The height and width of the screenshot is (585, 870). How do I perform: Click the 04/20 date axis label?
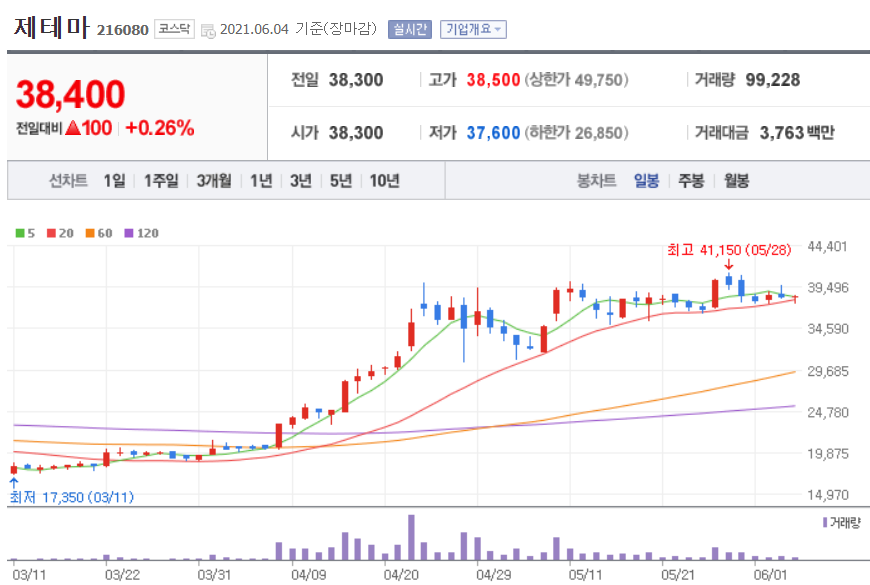pos(401,575)
